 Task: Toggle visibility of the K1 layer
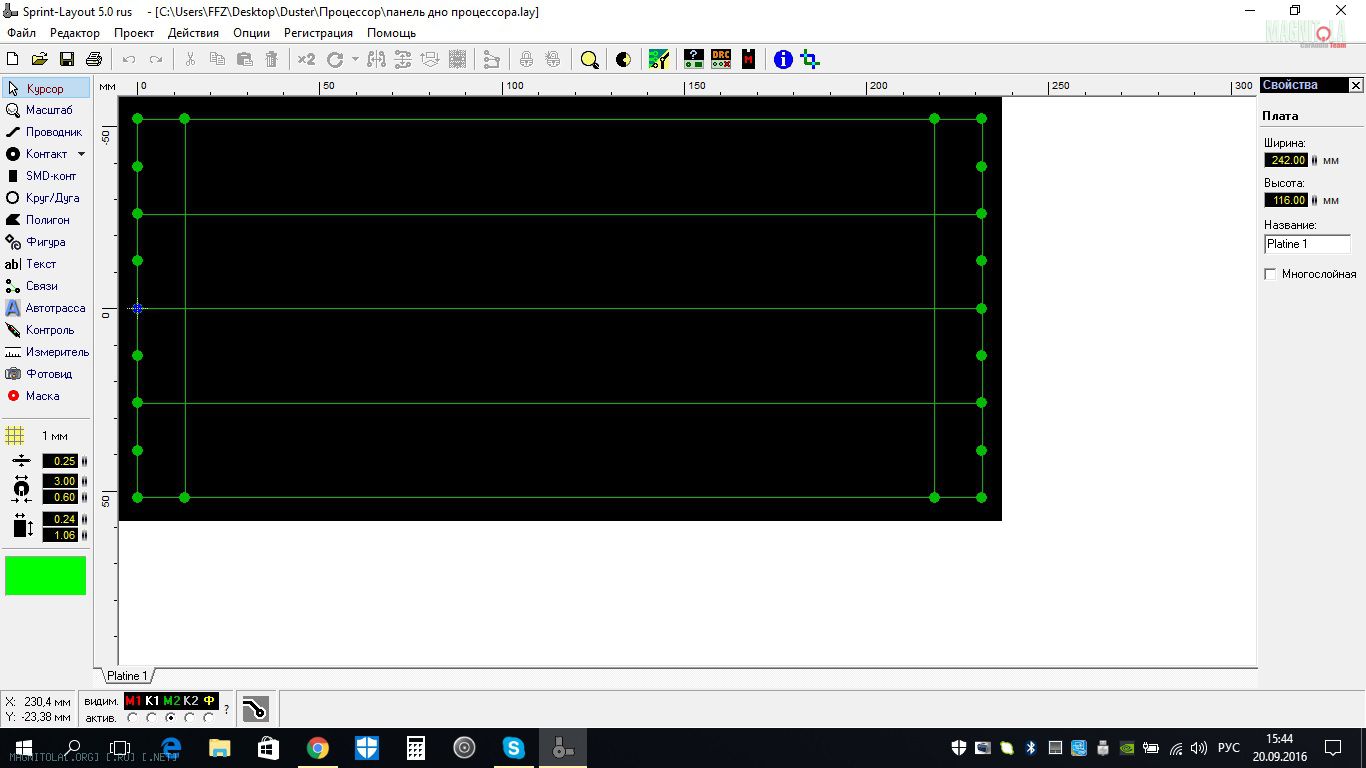tap(152, 701)
